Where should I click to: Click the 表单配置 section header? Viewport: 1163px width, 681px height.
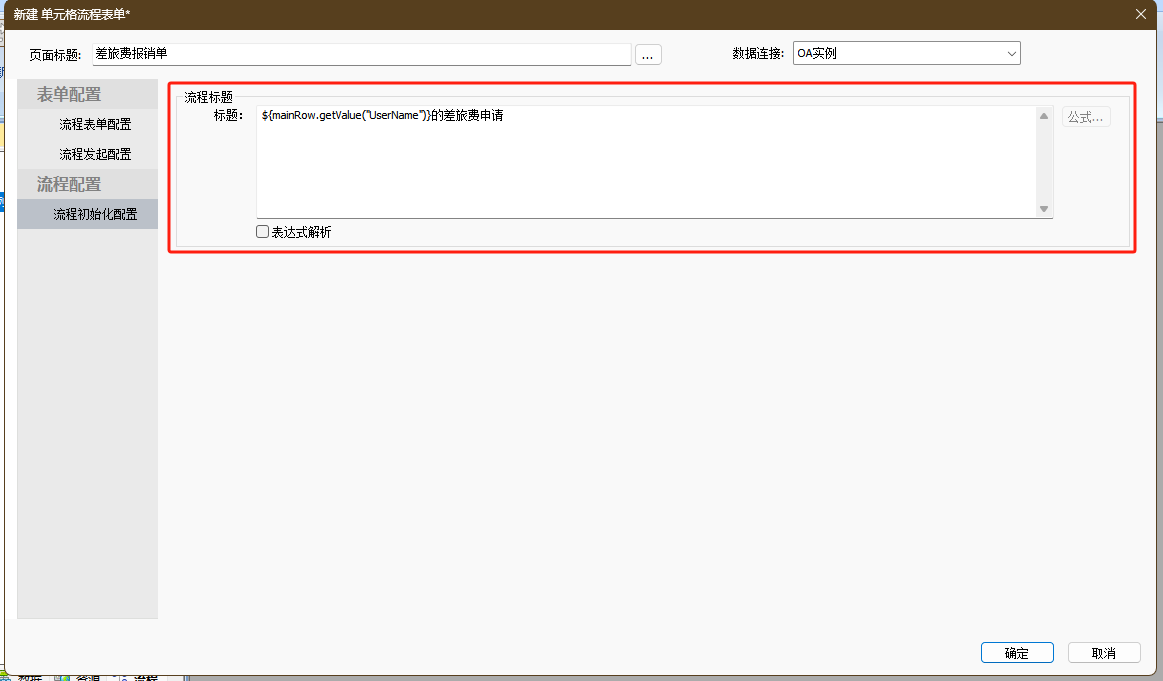coord(69,94)
